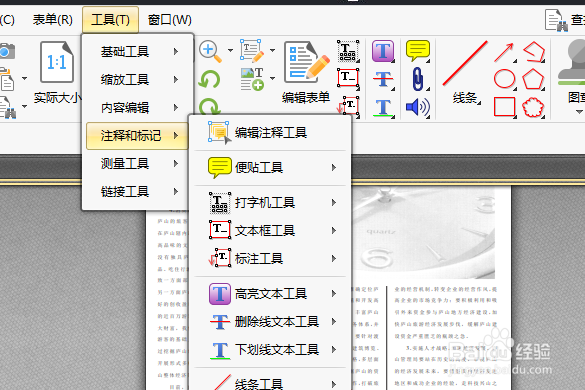The image size is (585, 390).
Task: Choose 文本框工具 from submenu
Action: pos(270,231)
